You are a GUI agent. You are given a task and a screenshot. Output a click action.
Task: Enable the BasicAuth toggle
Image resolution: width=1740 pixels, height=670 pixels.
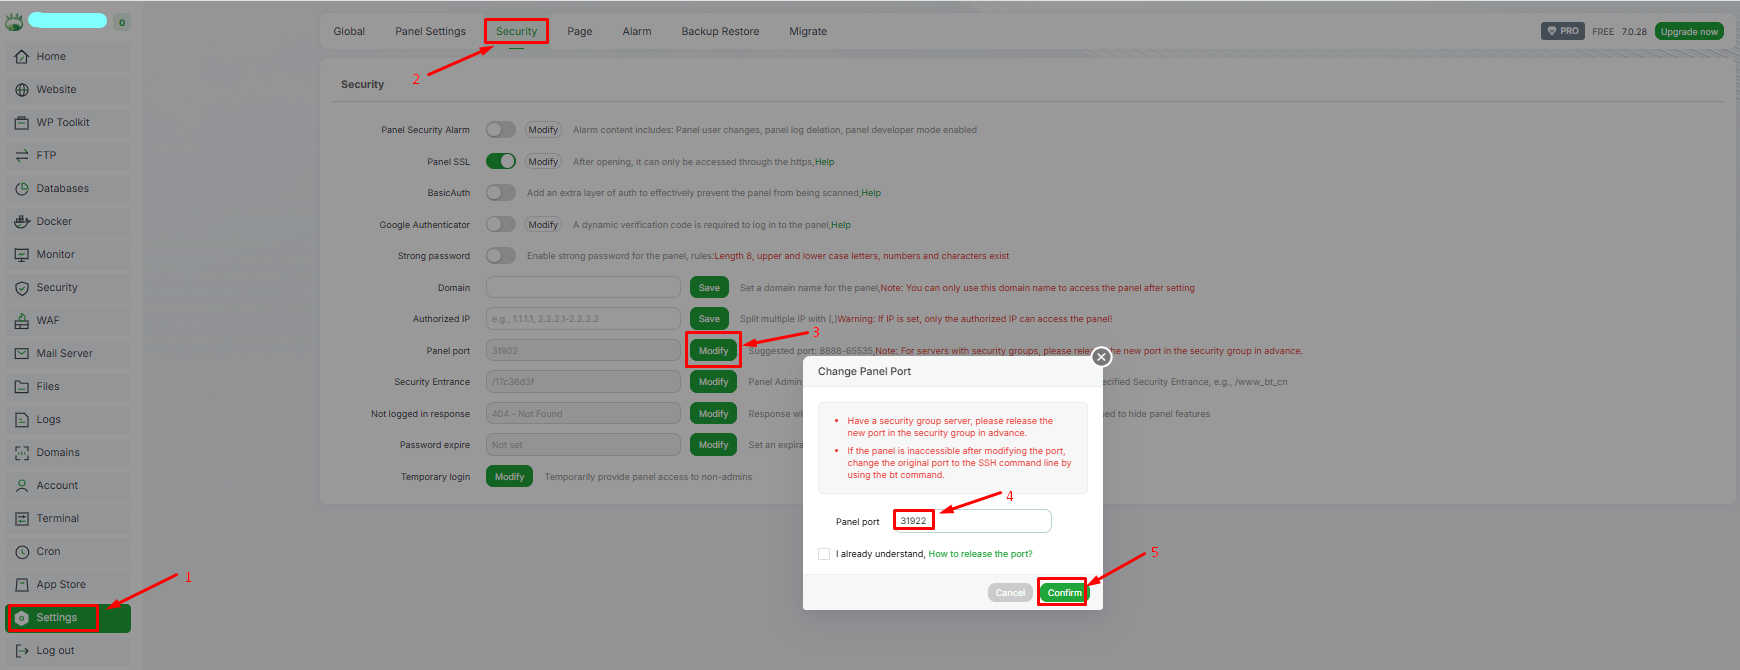point(501,193)
